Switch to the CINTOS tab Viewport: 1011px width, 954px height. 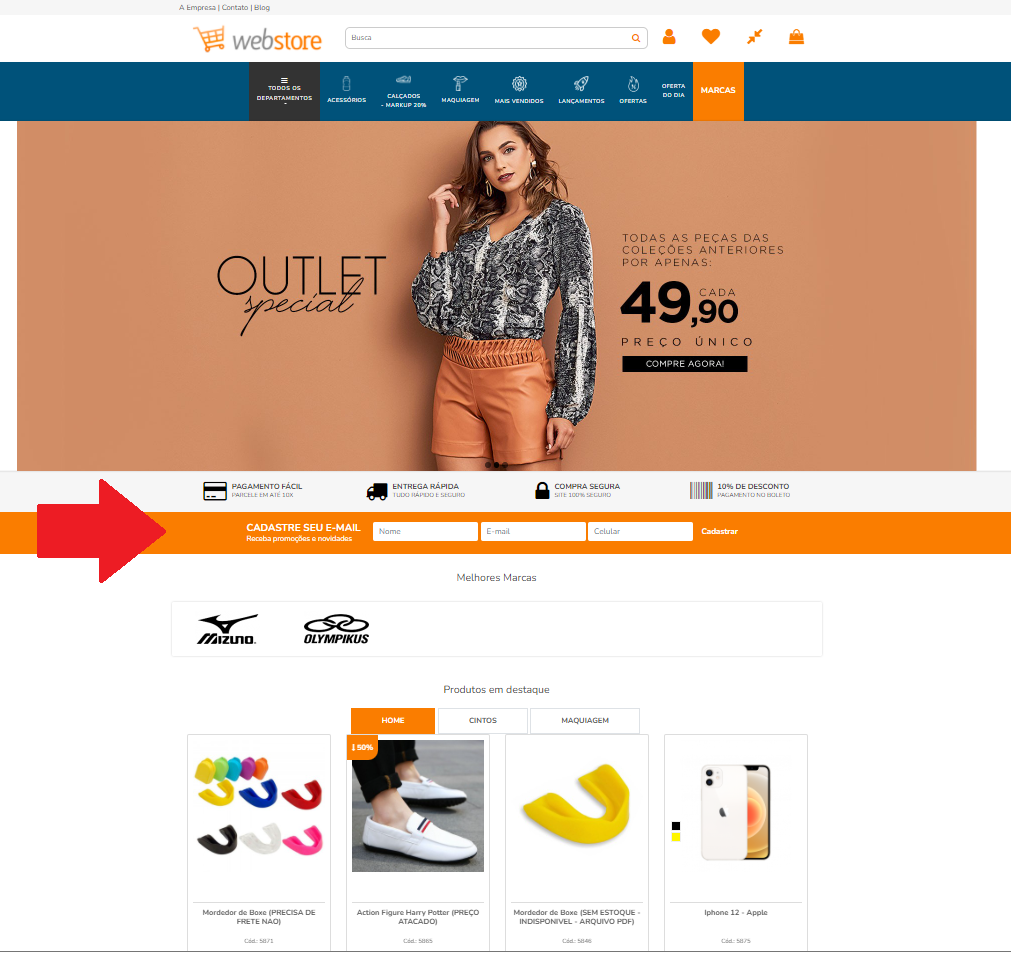coord(483,721)
